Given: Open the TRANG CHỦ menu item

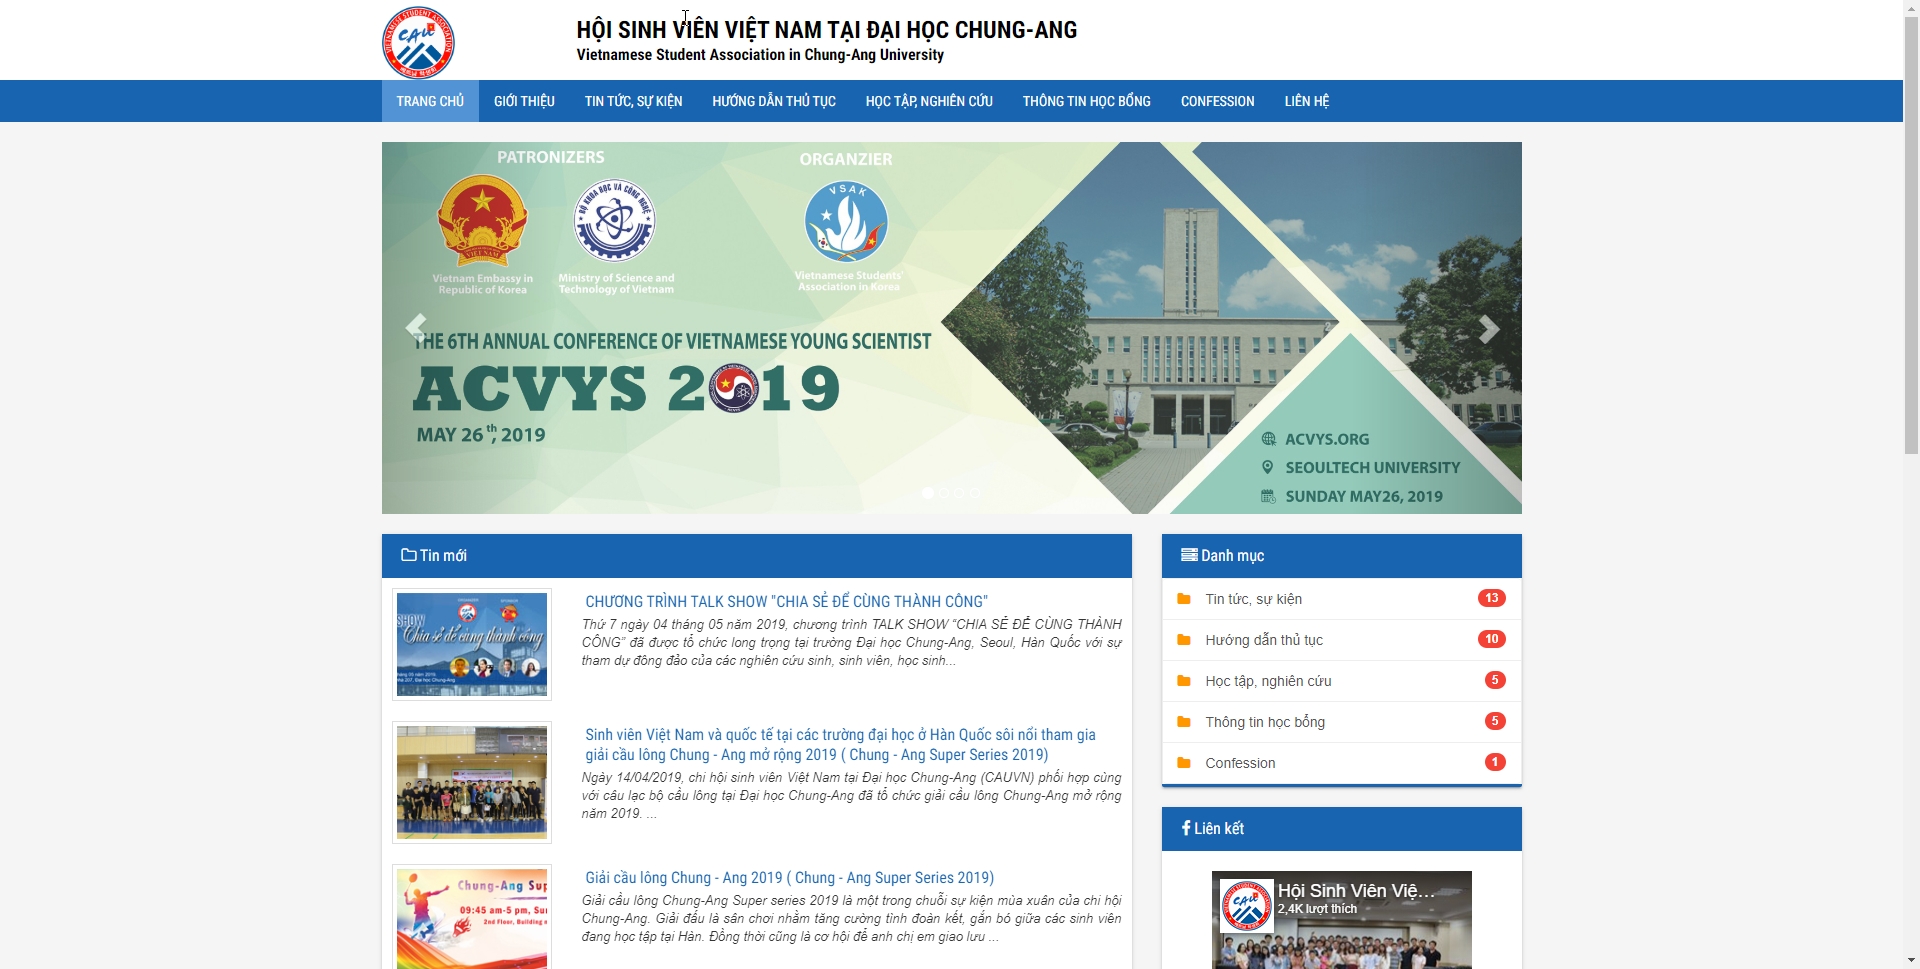Looking at the screenshot, I should pyautogui.click(x=430, y=101).
